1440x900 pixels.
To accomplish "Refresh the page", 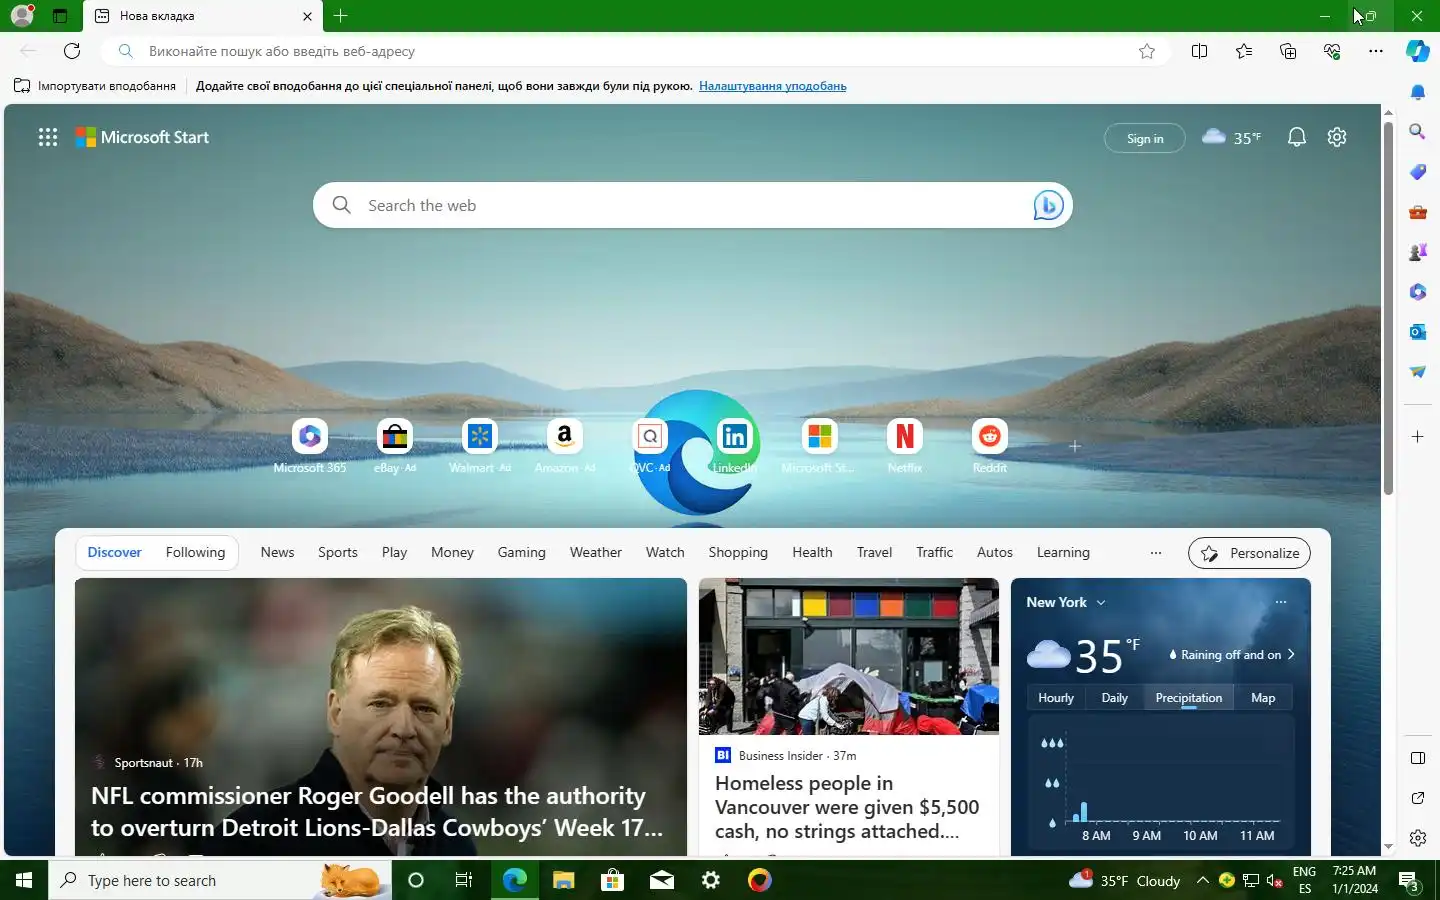I will coord(72,51).
